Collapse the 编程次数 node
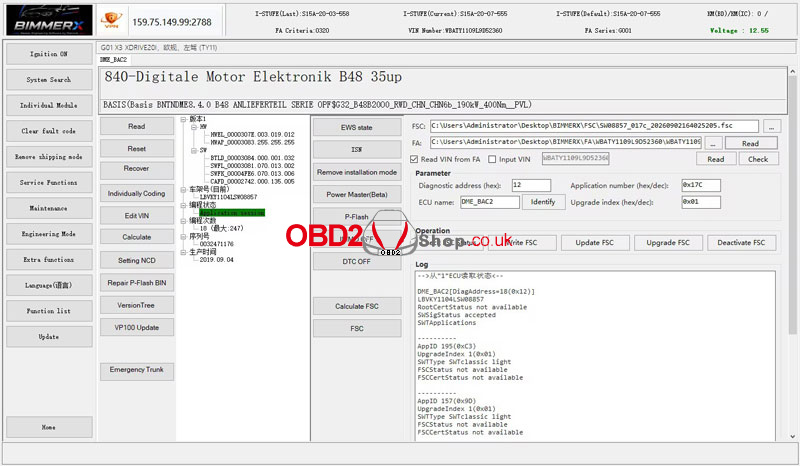This screenshot has width=800, height=466. click(184, 221)
